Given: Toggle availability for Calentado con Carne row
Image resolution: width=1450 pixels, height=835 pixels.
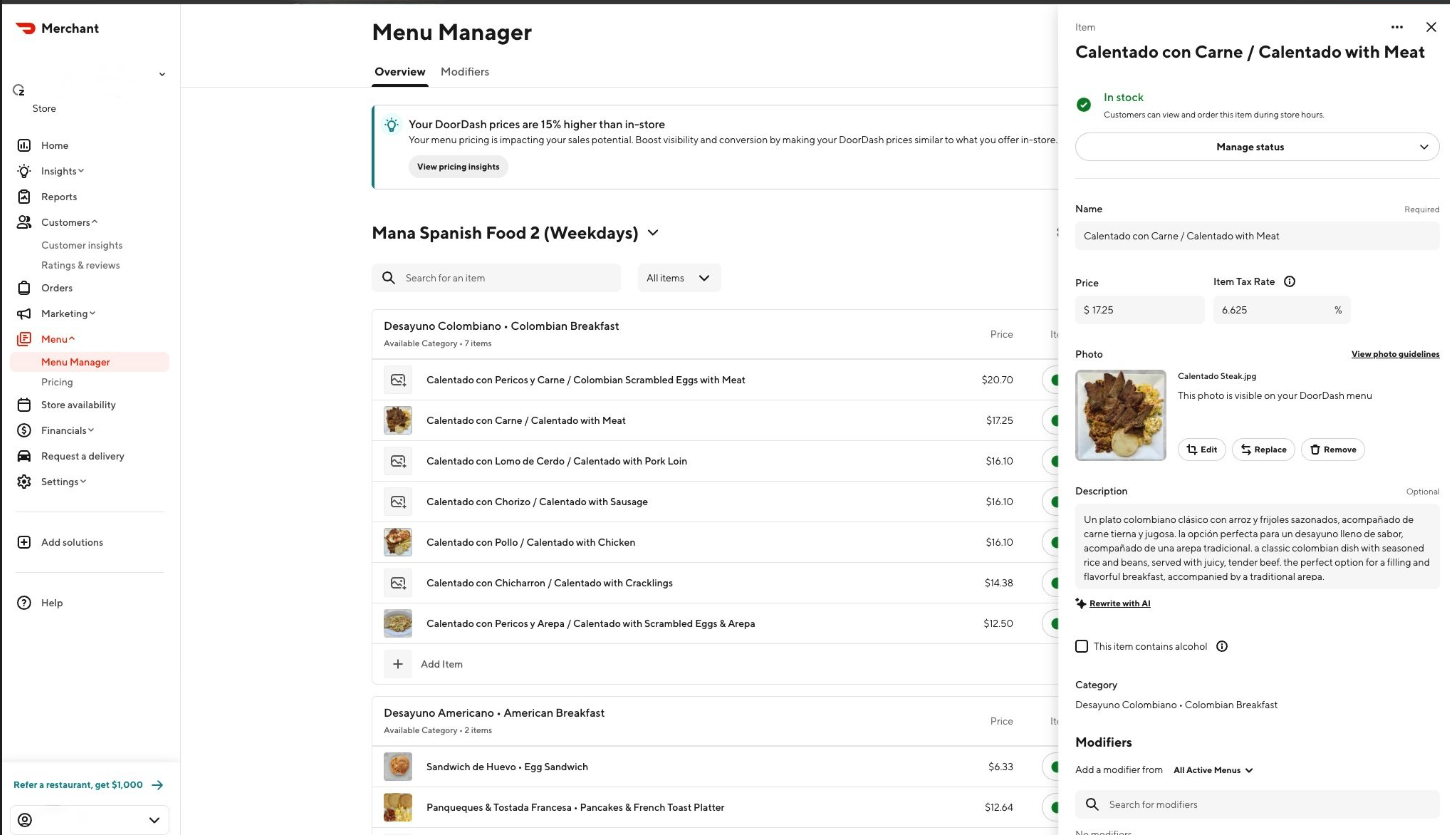Looking at the screenshot, I should [1050, 421].
